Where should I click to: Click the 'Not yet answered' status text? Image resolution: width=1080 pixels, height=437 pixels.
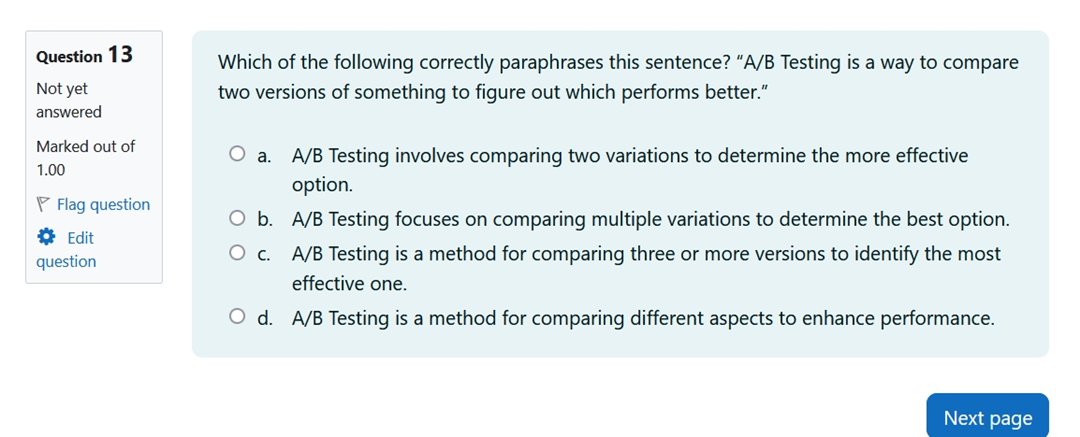point(68,100)
